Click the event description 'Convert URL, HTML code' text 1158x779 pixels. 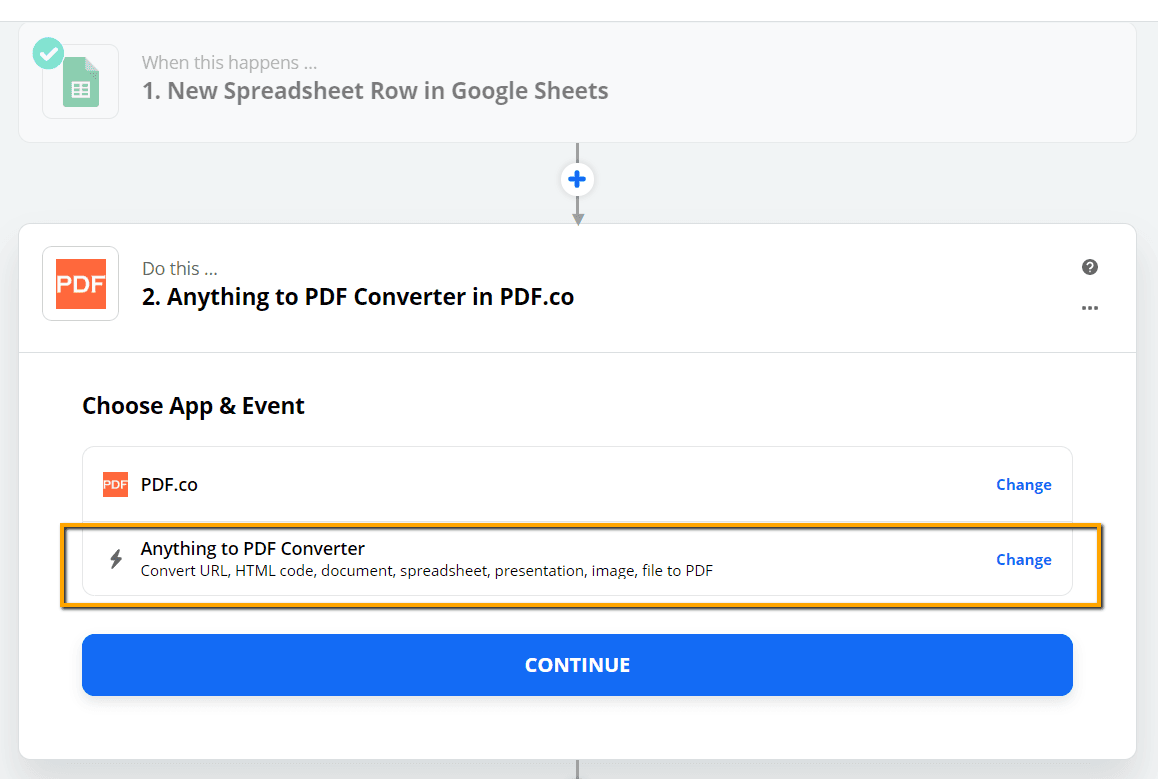click(x=426, y=571)
